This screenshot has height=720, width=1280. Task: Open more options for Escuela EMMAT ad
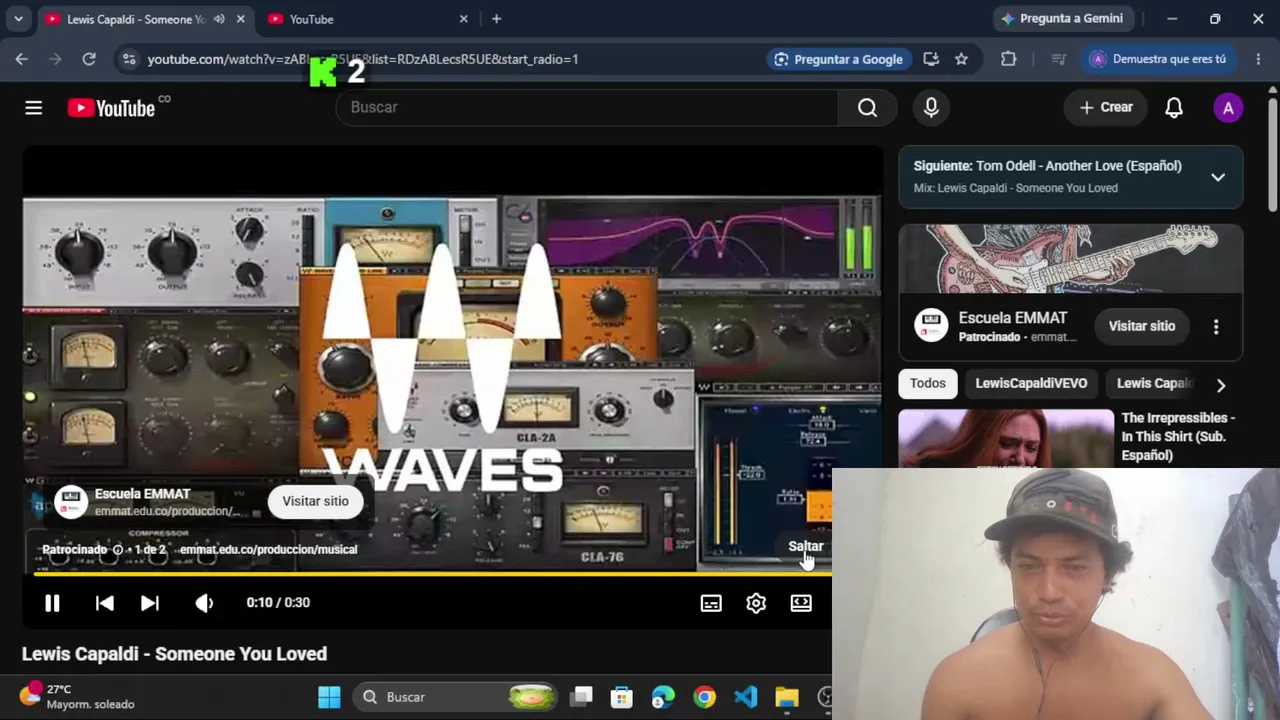point(1216,326)
